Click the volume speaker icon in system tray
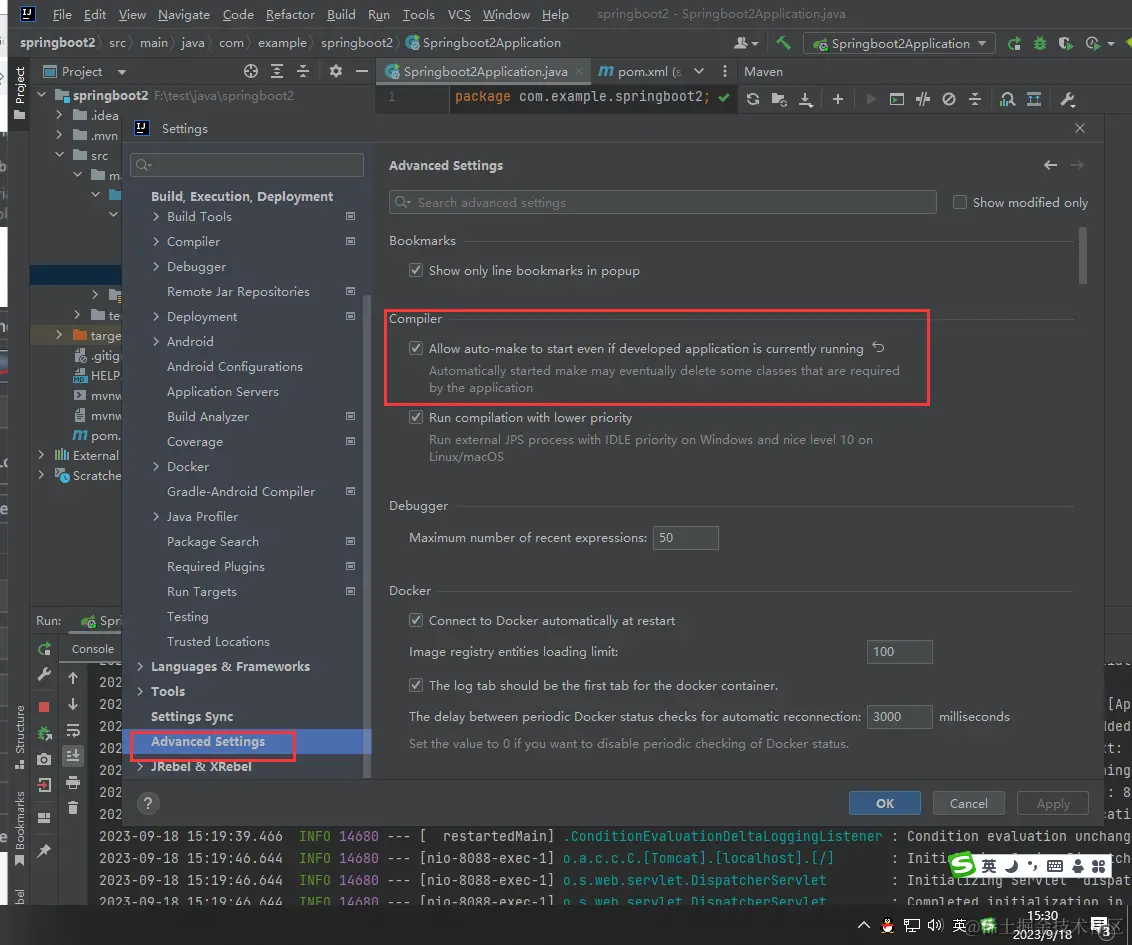Viewport: 1132px width, 945px height. point(935,926)
